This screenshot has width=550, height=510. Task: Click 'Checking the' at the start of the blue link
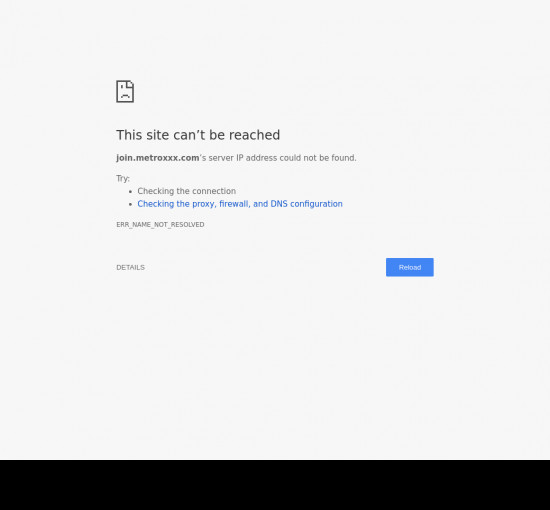[163, 204]
